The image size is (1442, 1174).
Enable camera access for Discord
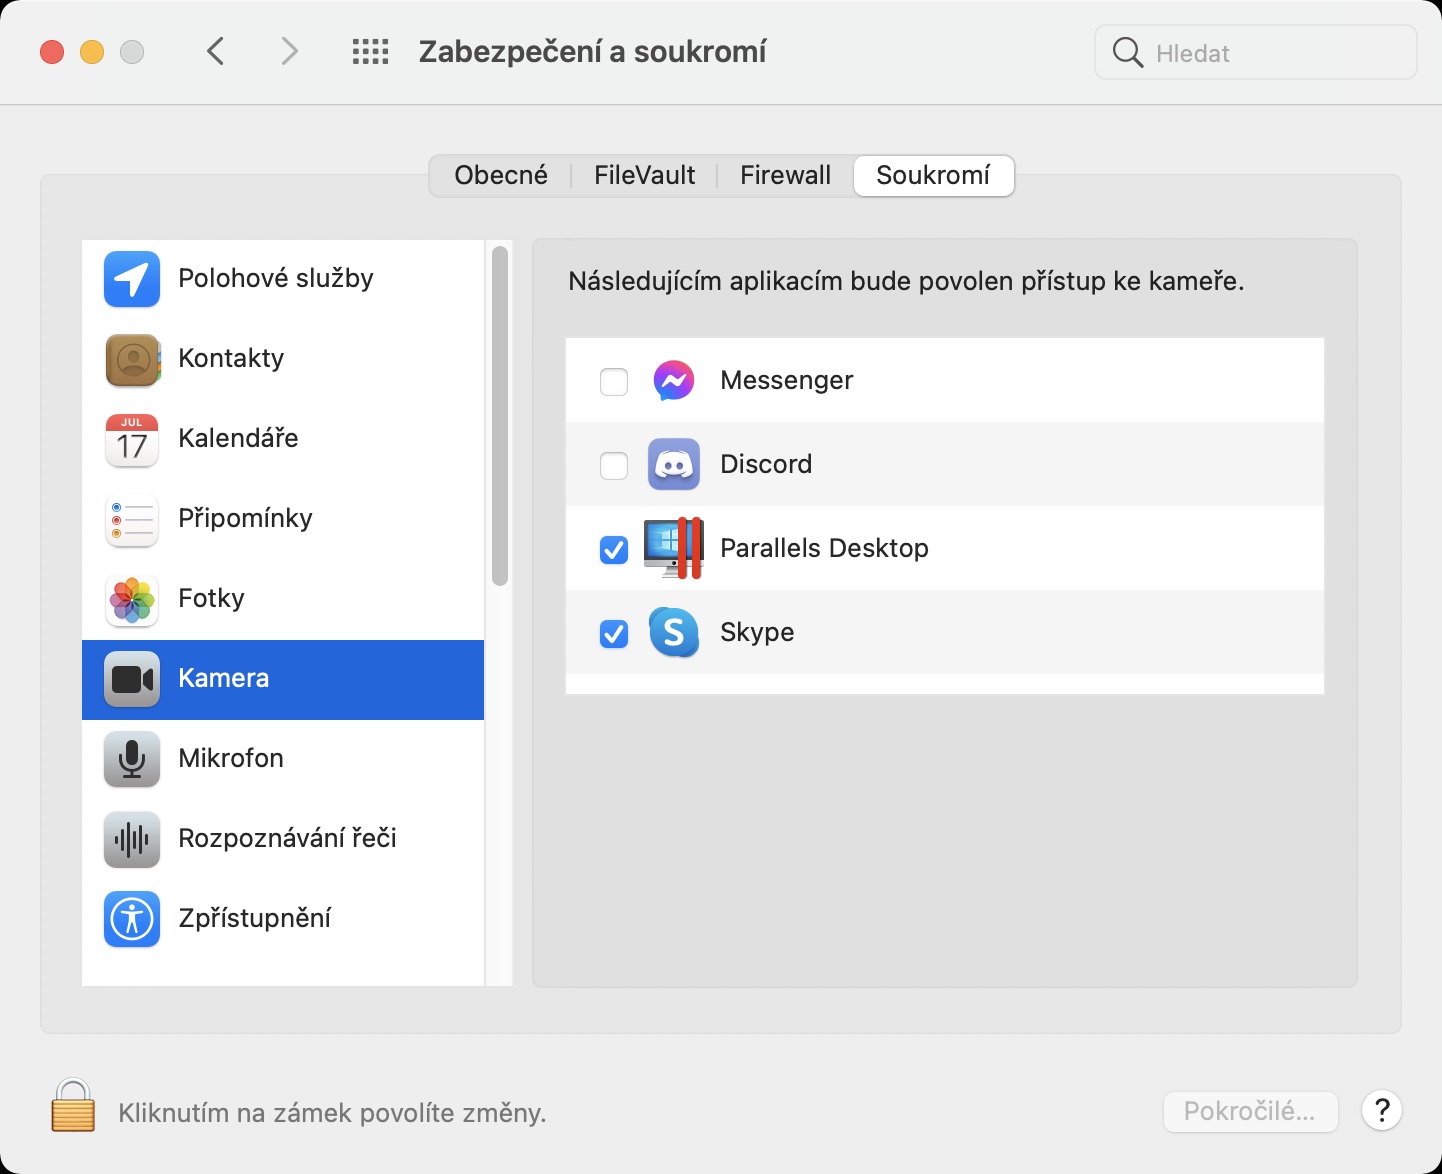pos(614,465)
